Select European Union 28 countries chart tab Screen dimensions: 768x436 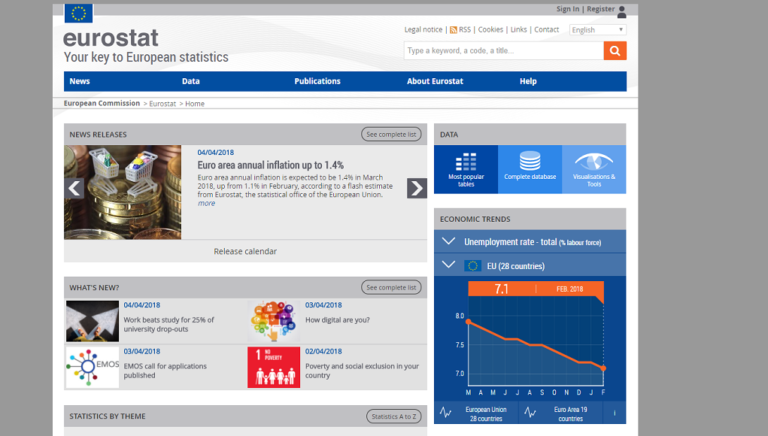coord(476,413)
